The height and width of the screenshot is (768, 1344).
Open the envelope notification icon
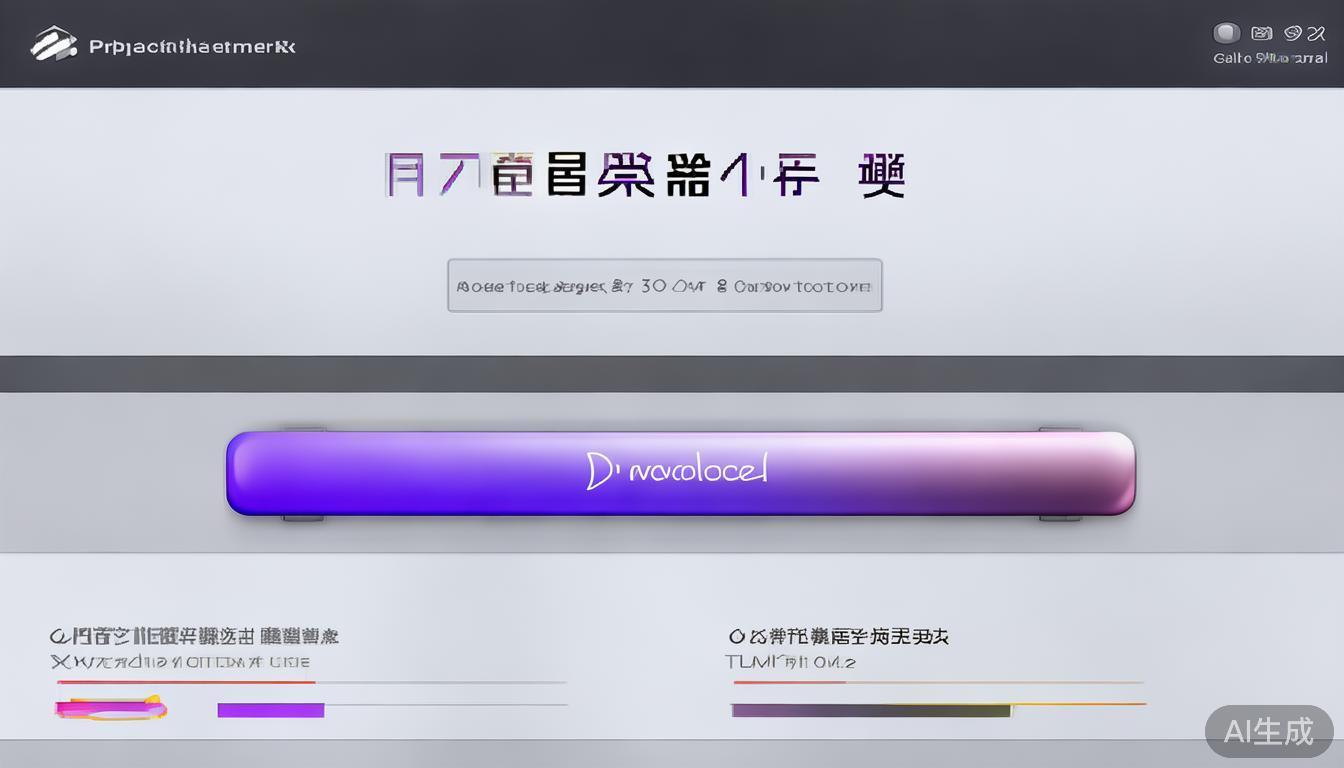1261,33
